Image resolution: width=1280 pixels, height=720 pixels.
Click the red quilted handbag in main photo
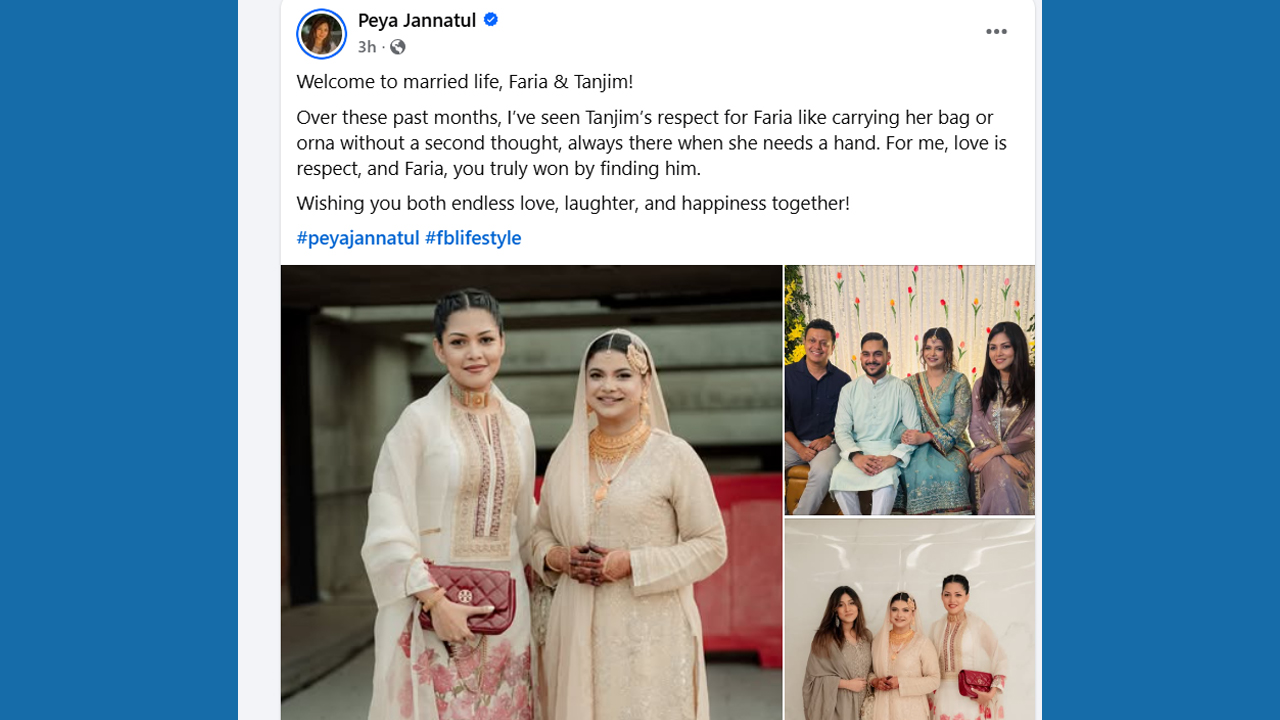point(468,598)
